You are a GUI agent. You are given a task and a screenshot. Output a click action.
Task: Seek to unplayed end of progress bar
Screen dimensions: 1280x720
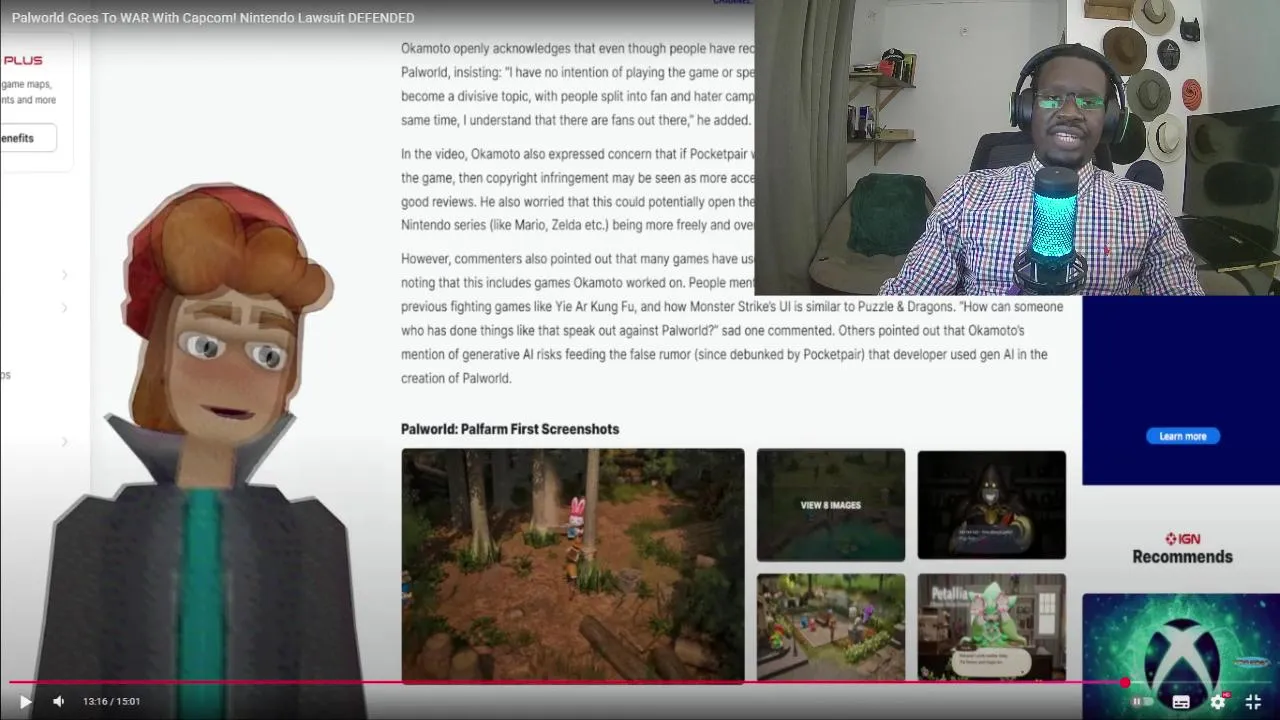[1200, 683]
